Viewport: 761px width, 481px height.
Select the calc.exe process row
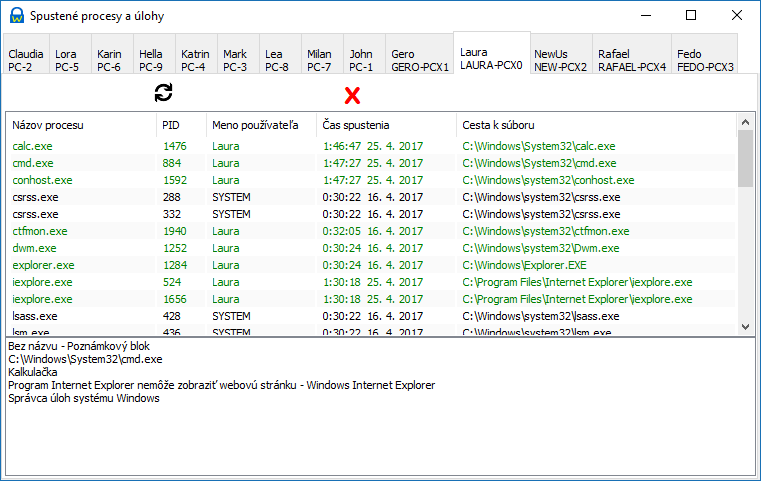[371, 146]
